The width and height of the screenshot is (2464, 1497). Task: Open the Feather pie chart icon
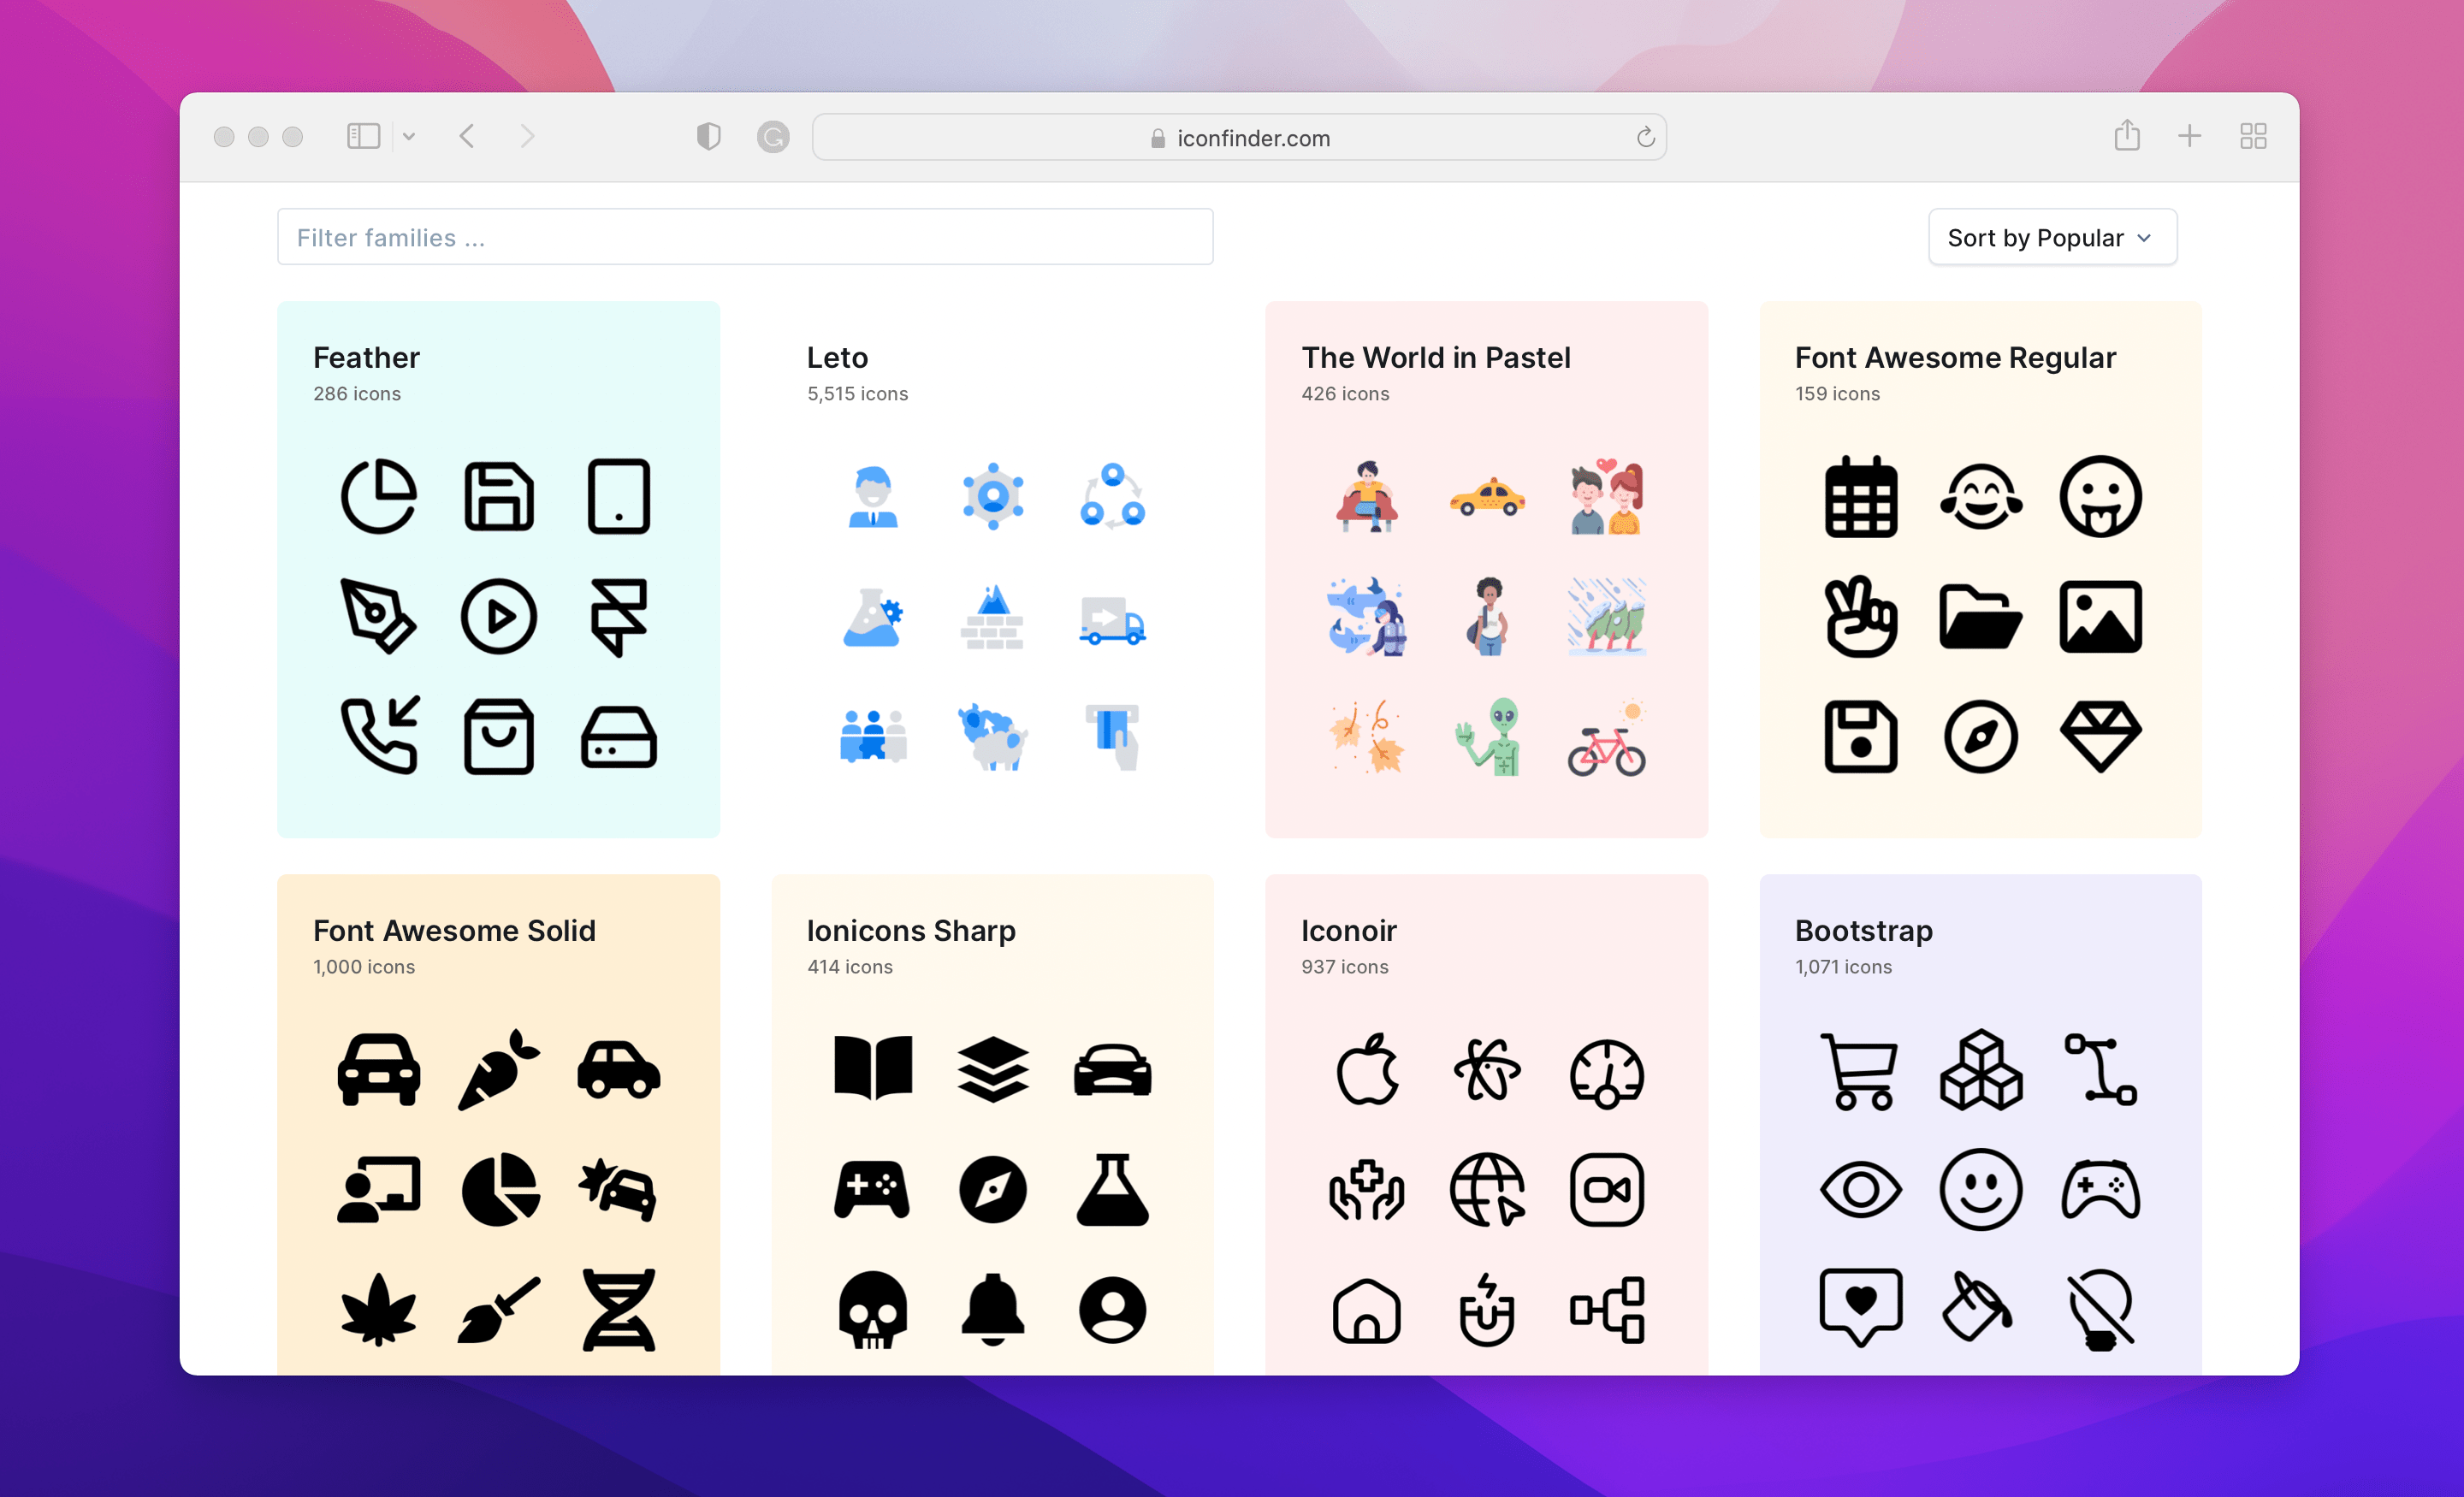[x=378, y=496]
